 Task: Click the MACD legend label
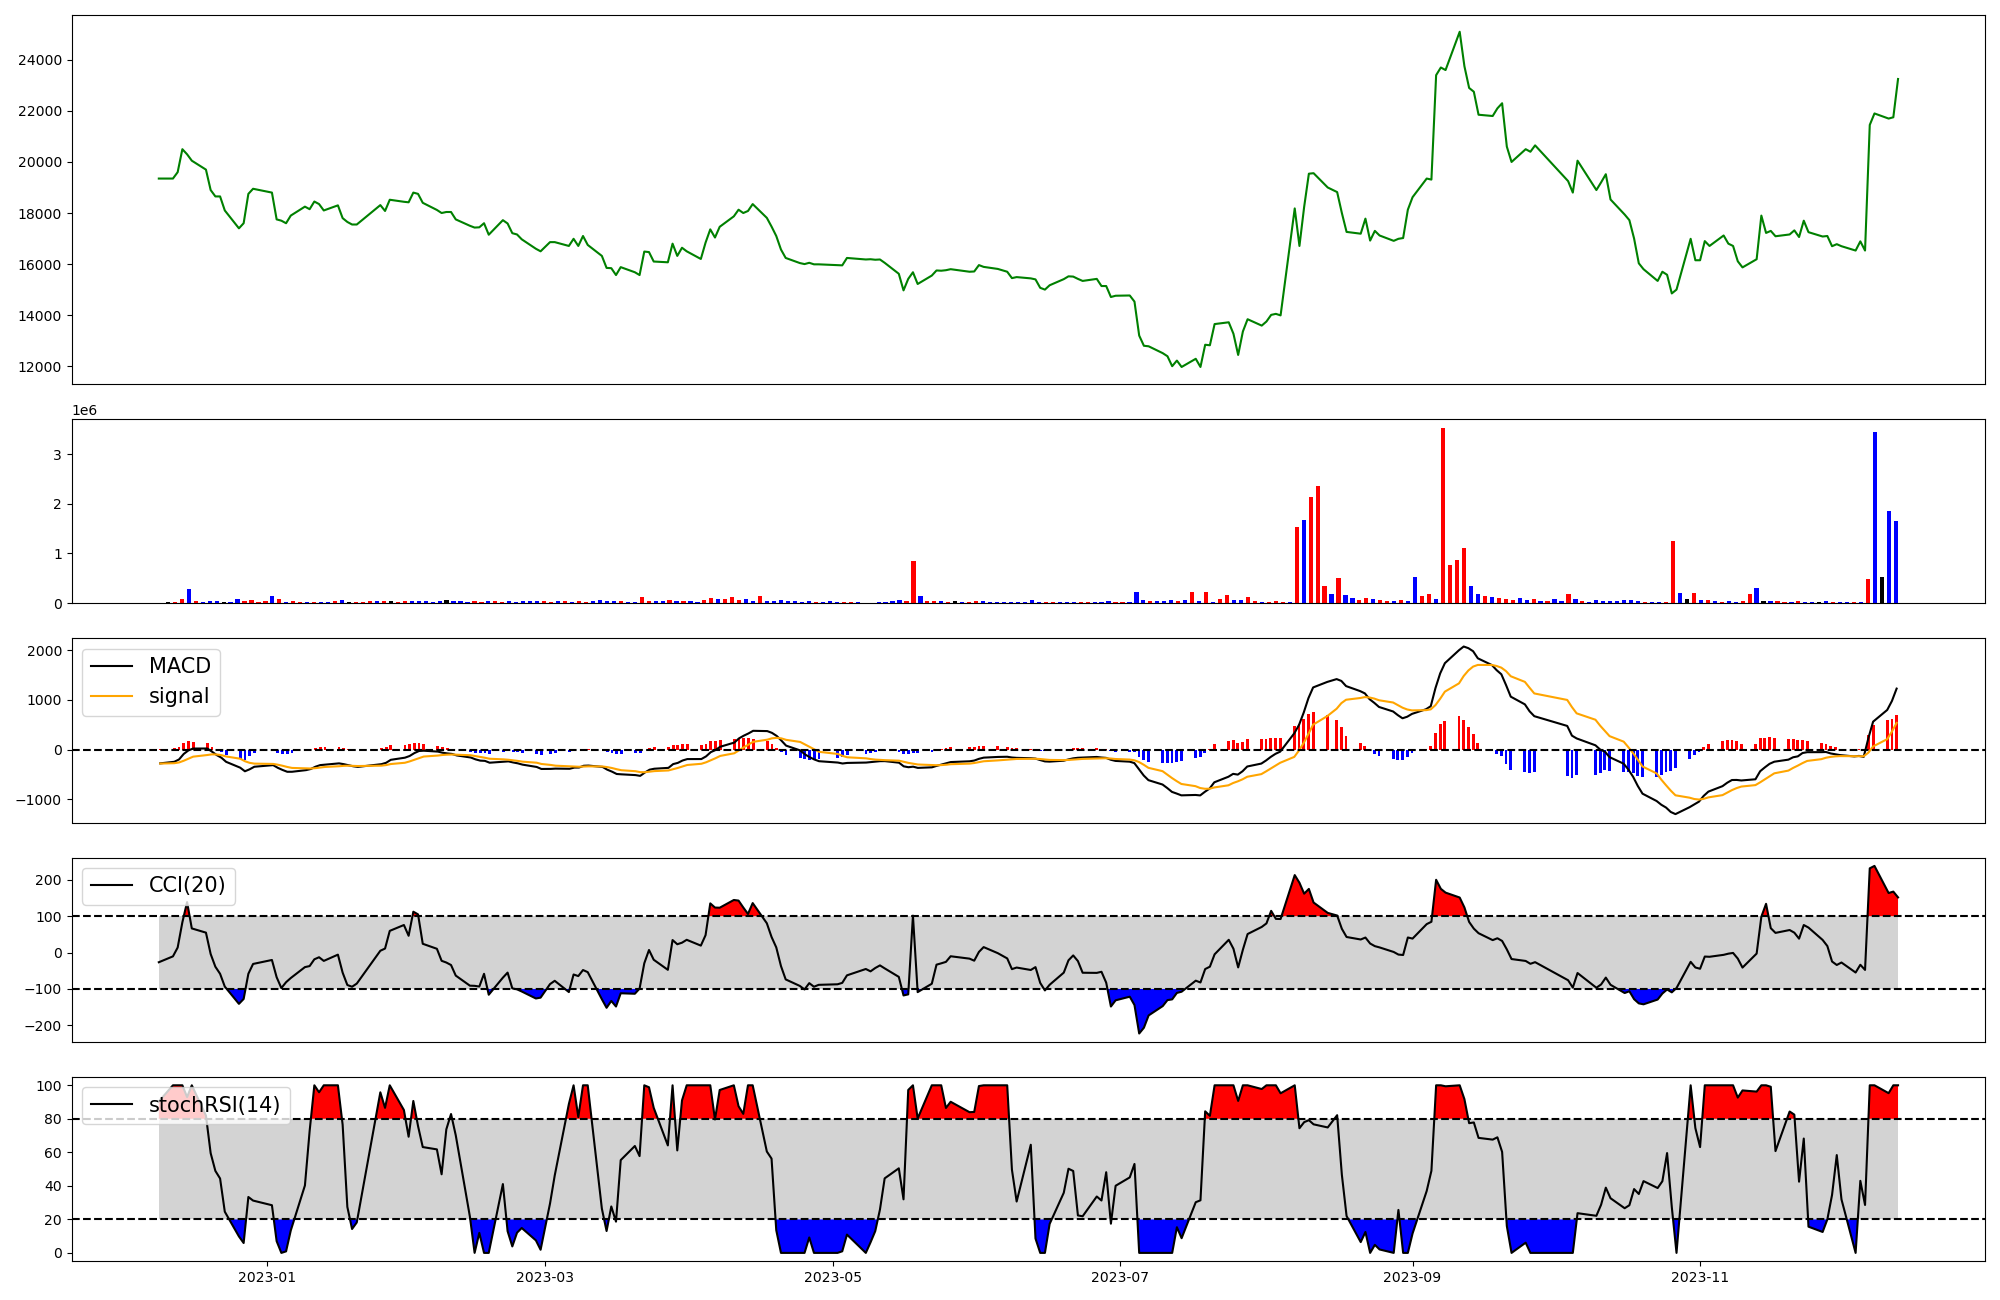179,666
